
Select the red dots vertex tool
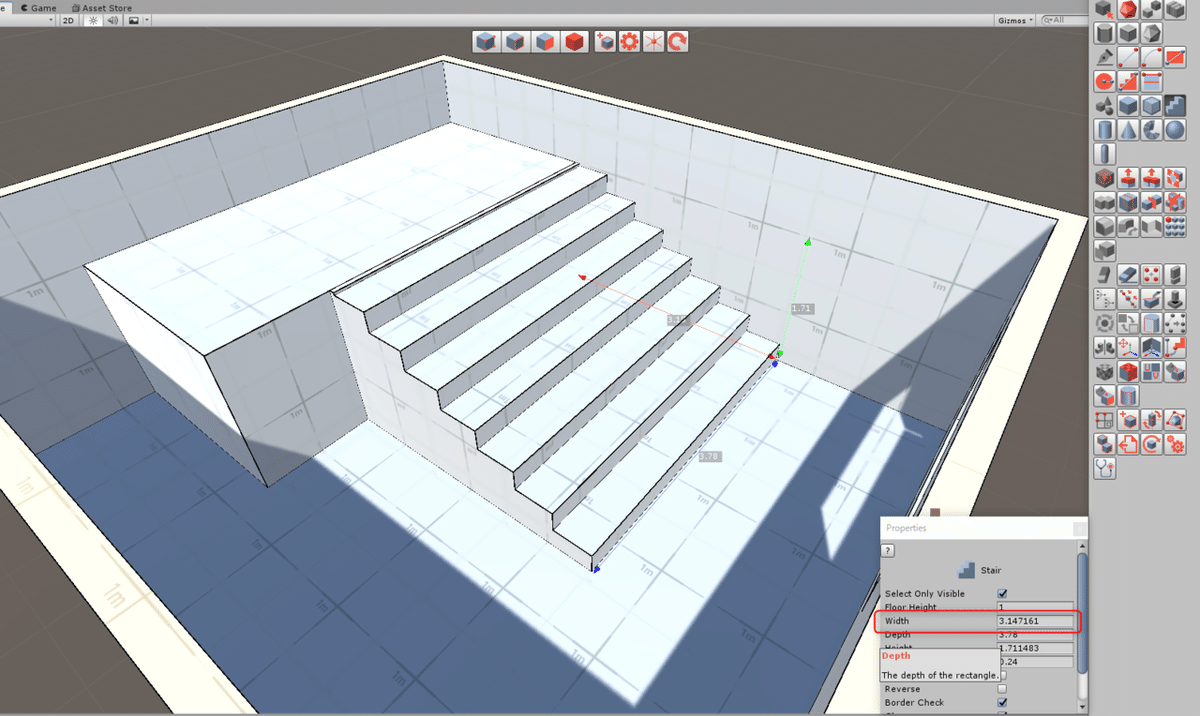click(x=1152, y=274)
